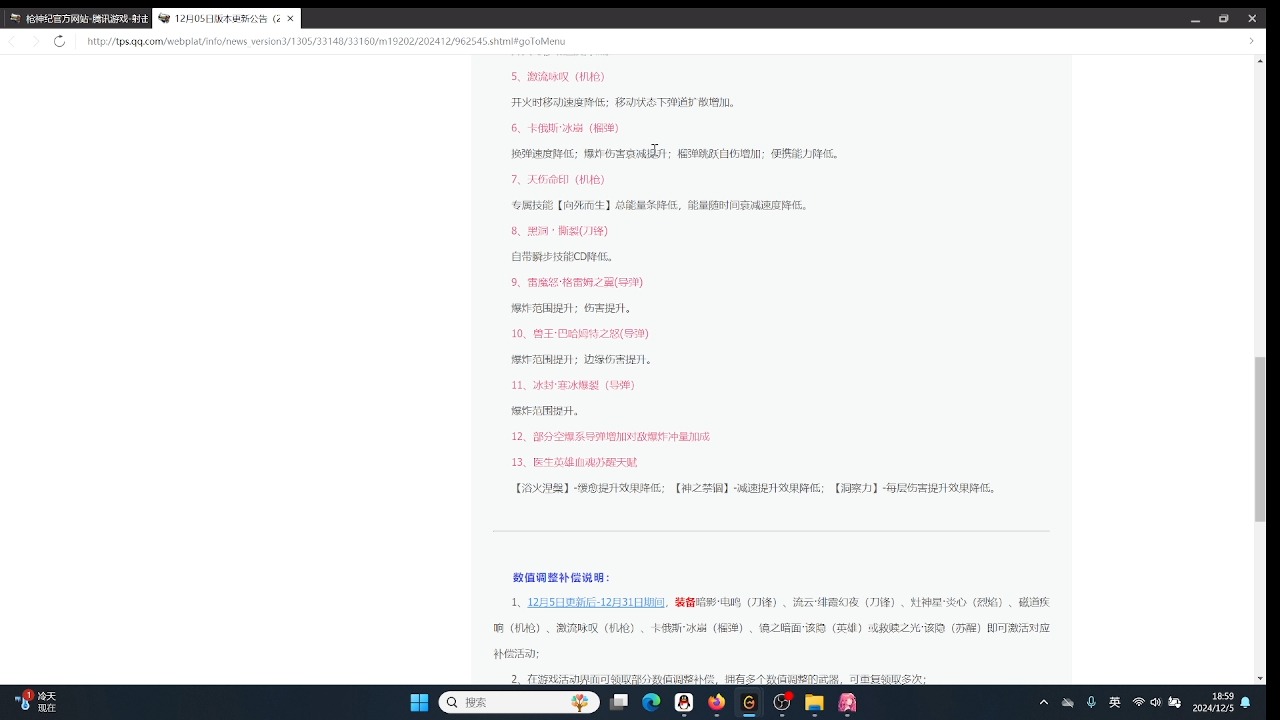Image resolution: width=1280 pixels, height=720 pixels.
Task: Click the microphone tray icon
Action: (x=1091, y=702)
